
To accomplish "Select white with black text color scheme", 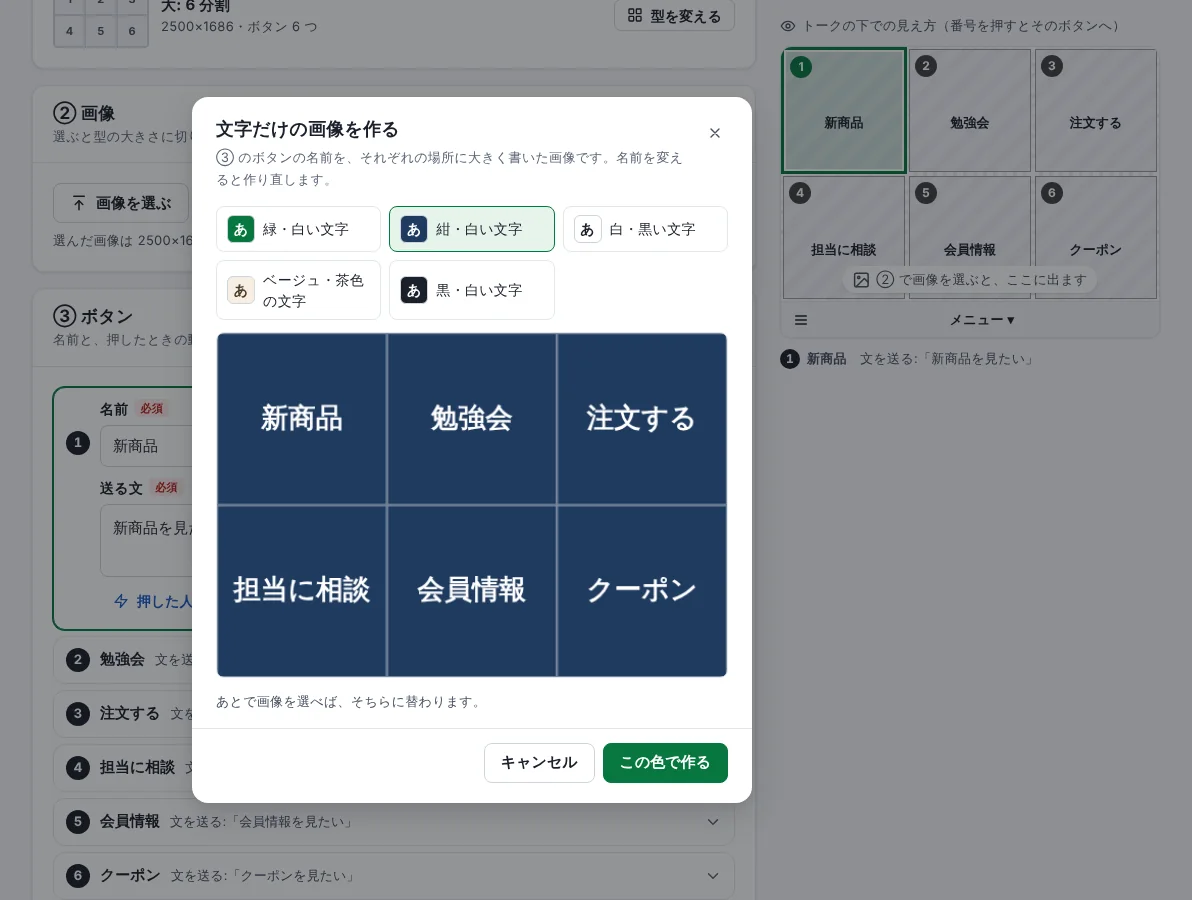I will [x=645, y=229].
